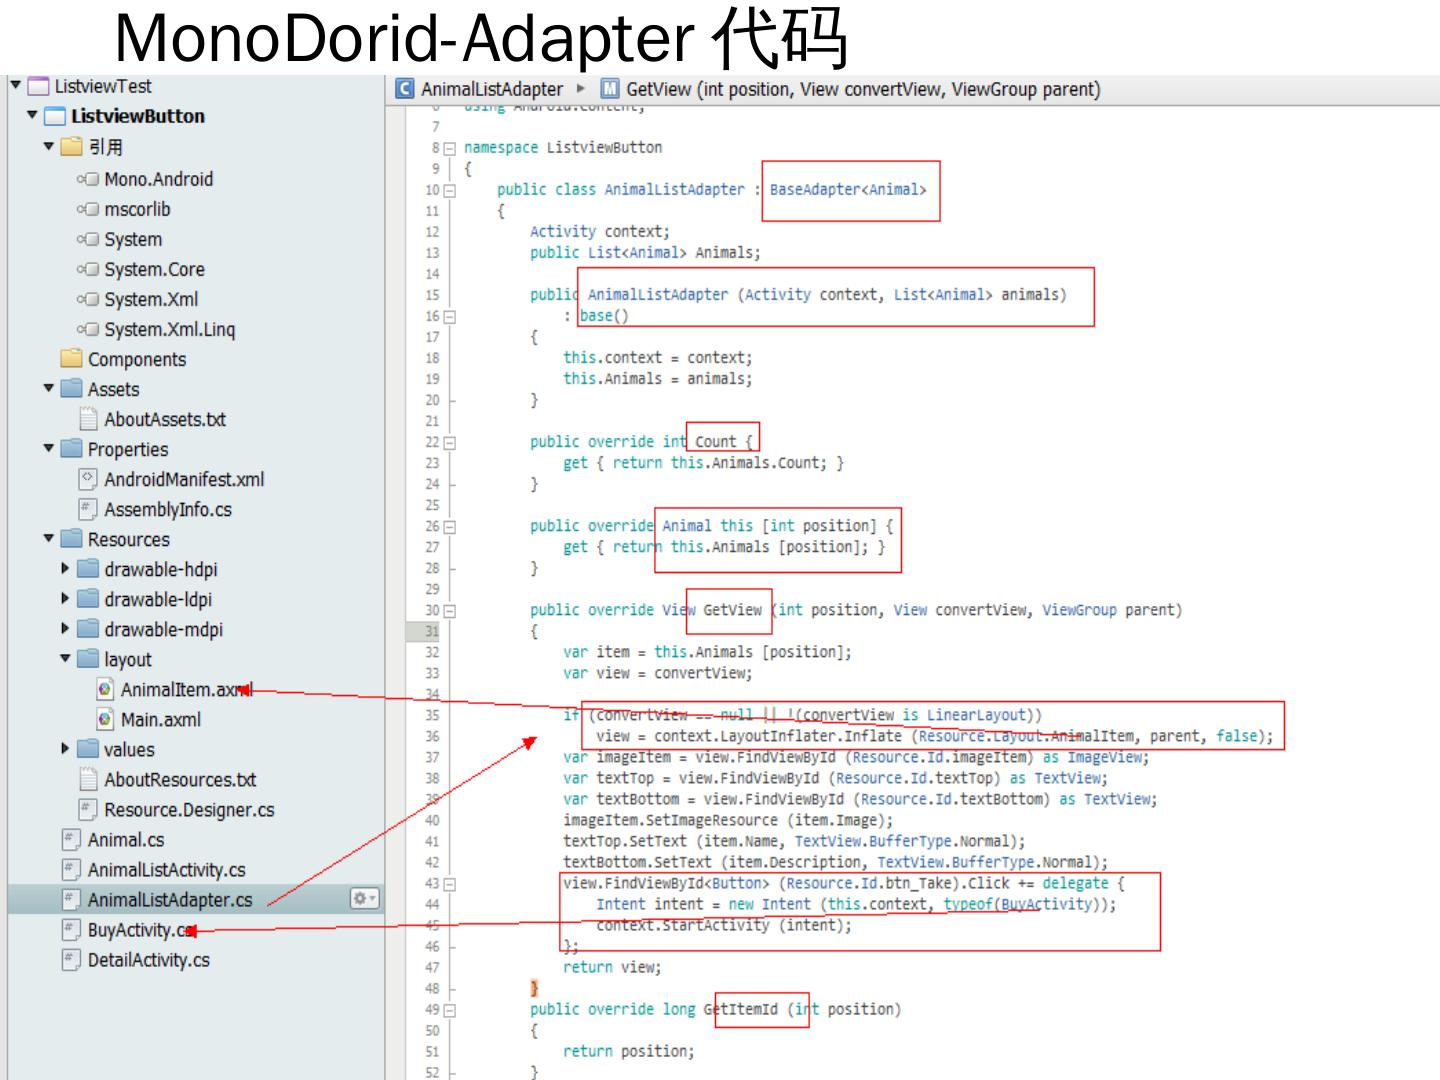Fold the constructor block at line 16
Screen dimensions: 1440x1080
tap(450, 316)
